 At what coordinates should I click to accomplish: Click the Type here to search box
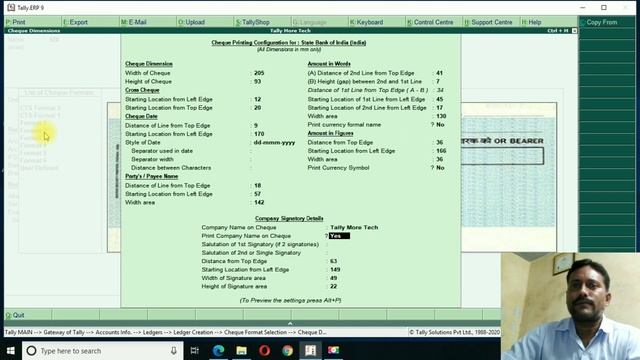102,351
